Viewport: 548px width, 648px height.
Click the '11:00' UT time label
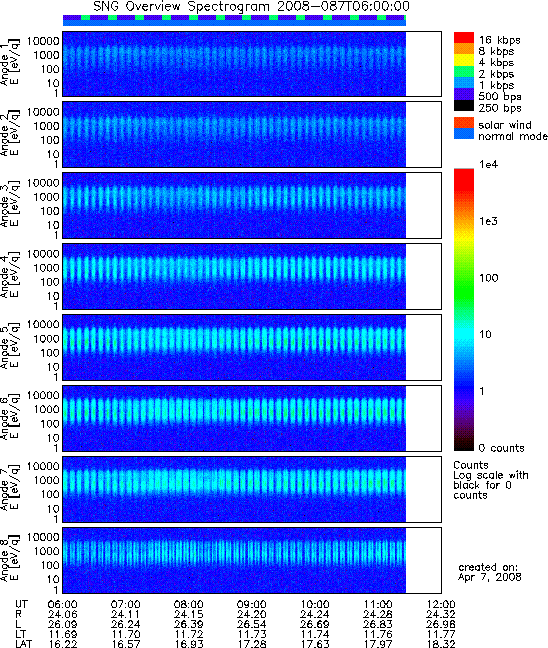(378, 605)
